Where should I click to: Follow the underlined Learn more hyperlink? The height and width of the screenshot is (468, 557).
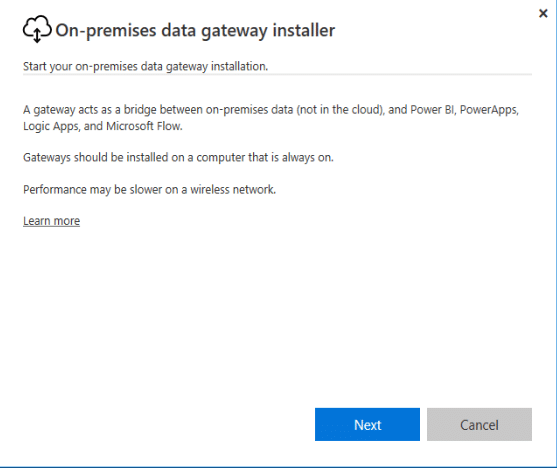pyautogui.click(x=52, y=221)
